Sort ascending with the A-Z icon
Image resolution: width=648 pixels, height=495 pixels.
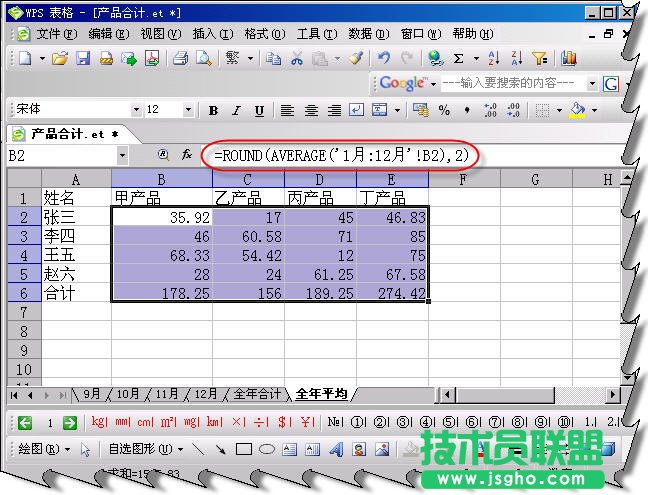(x=494, y=58)
